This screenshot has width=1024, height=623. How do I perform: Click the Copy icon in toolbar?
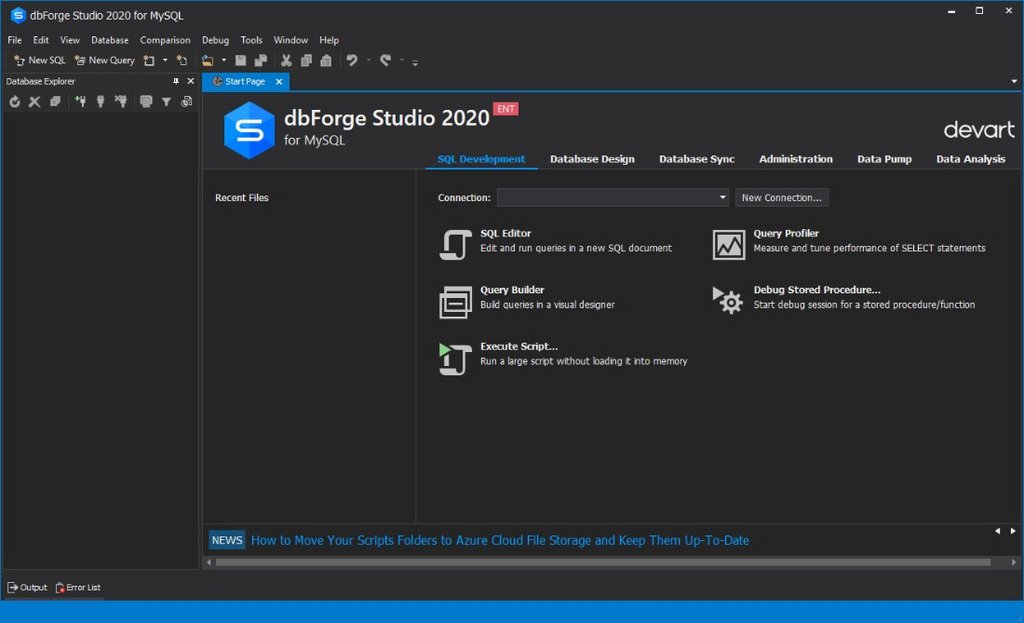pyautogui.click(x=306, y=61)
